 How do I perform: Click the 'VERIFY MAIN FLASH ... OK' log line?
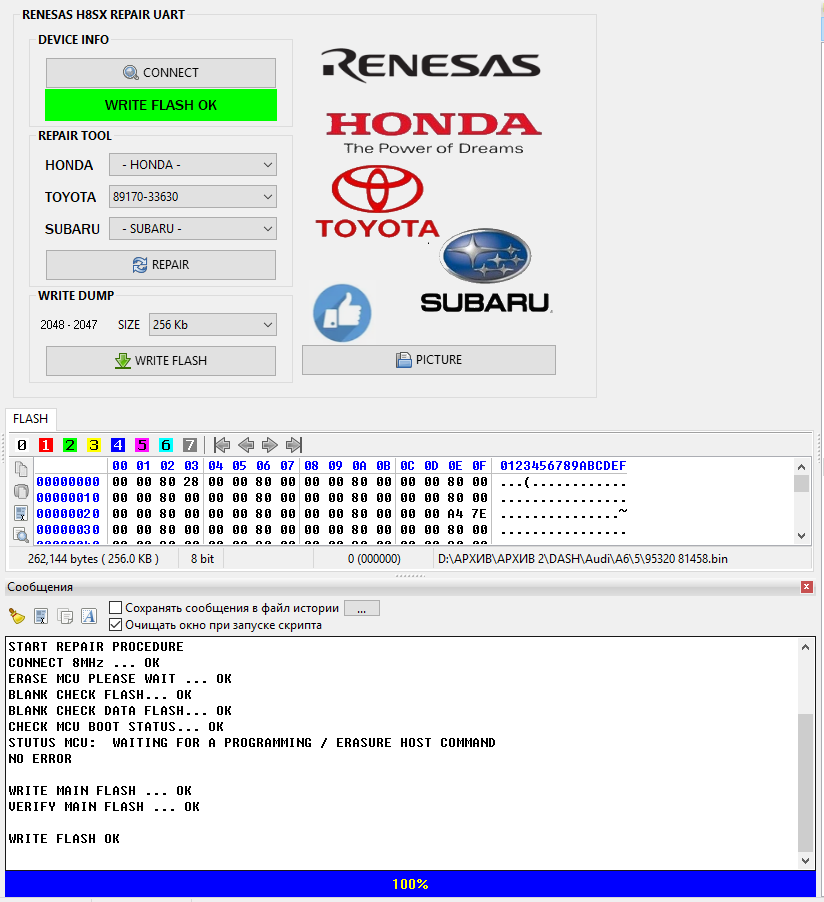[x=104, y=807]
